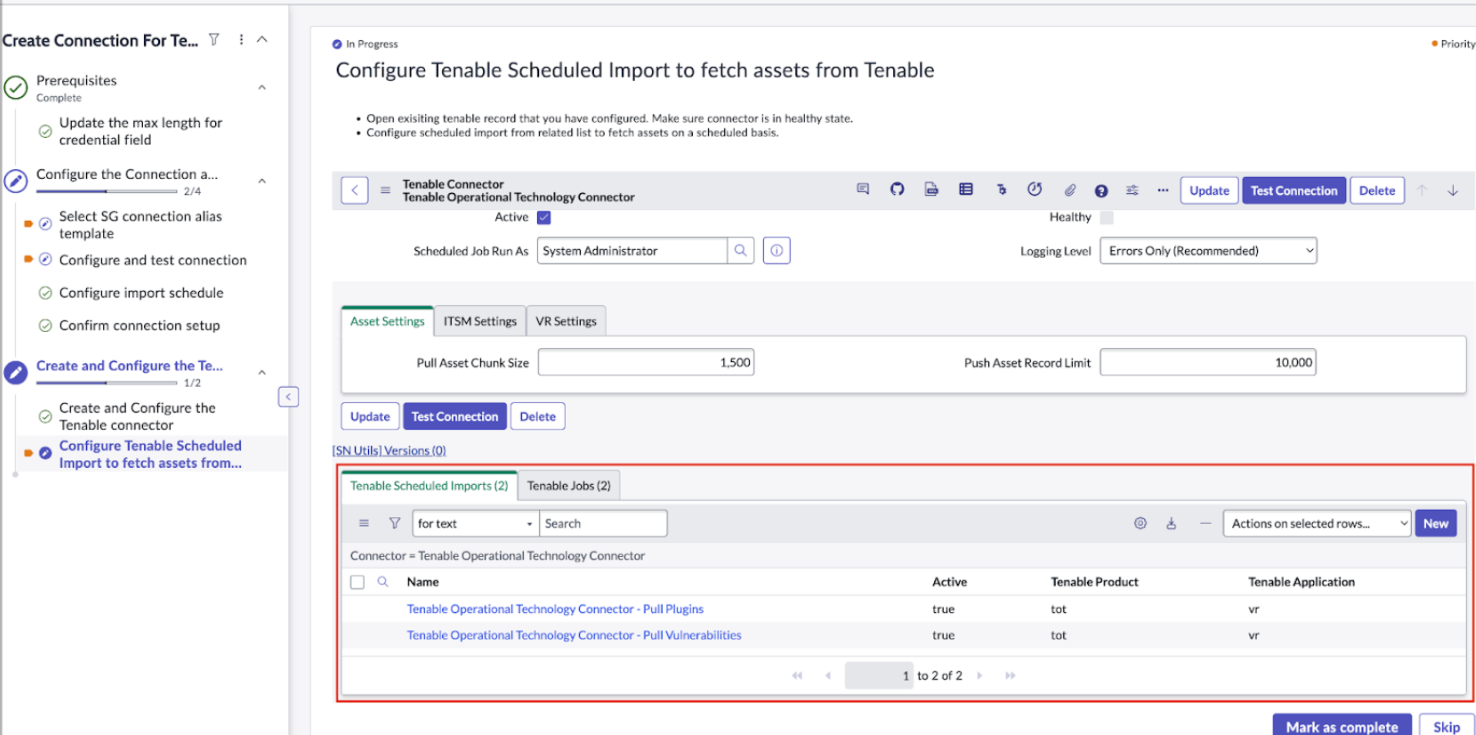1476x735 pixels.
Task: Open related list personalize gear icon
Action: click(1140, 523)
